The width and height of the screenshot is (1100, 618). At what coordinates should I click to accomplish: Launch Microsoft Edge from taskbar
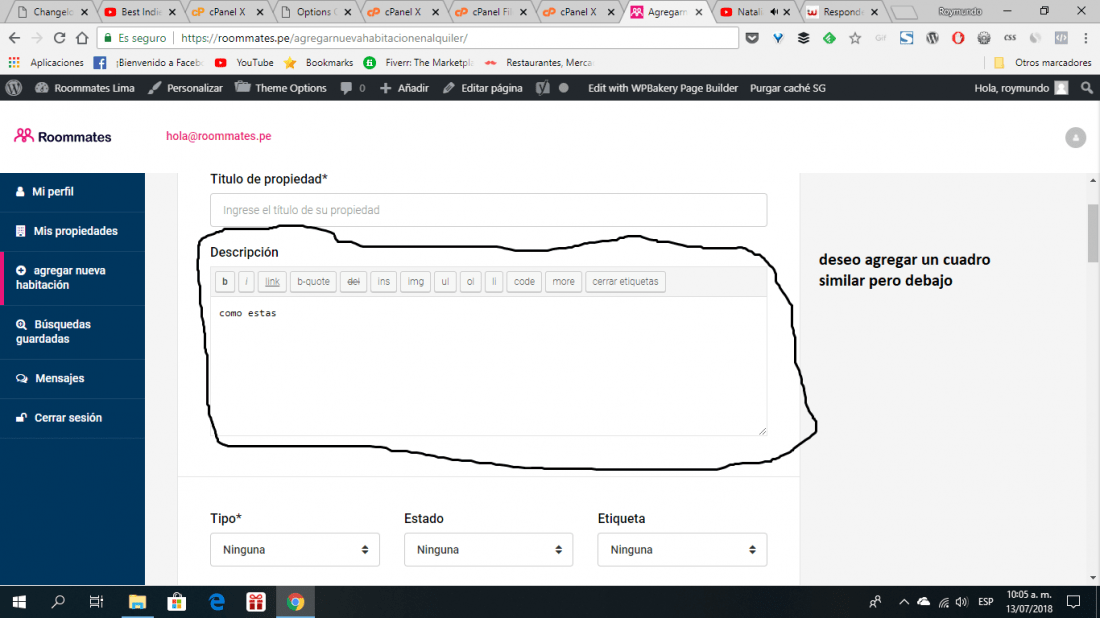point(217,602)
